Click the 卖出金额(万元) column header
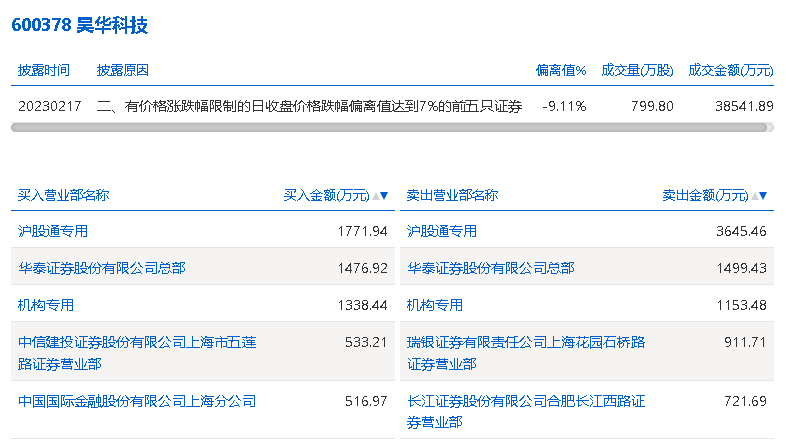The image size is (786, 444). tap(705, 196)
